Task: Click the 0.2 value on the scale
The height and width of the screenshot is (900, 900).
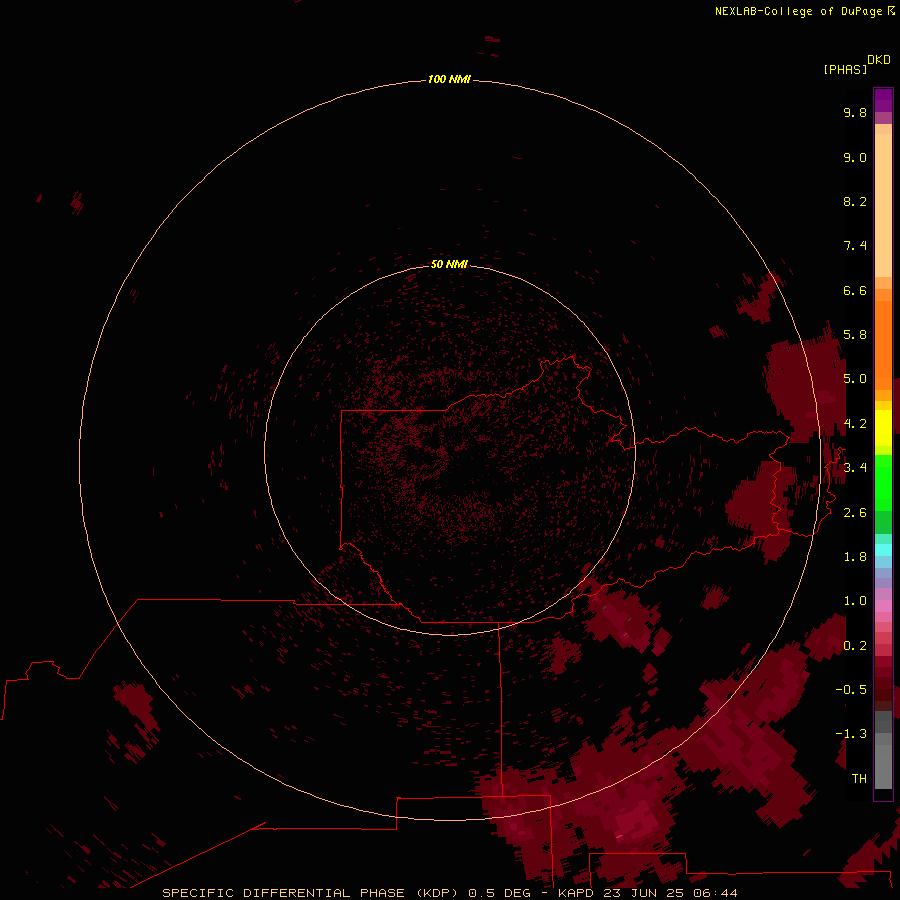Action: tap(855, 646)
